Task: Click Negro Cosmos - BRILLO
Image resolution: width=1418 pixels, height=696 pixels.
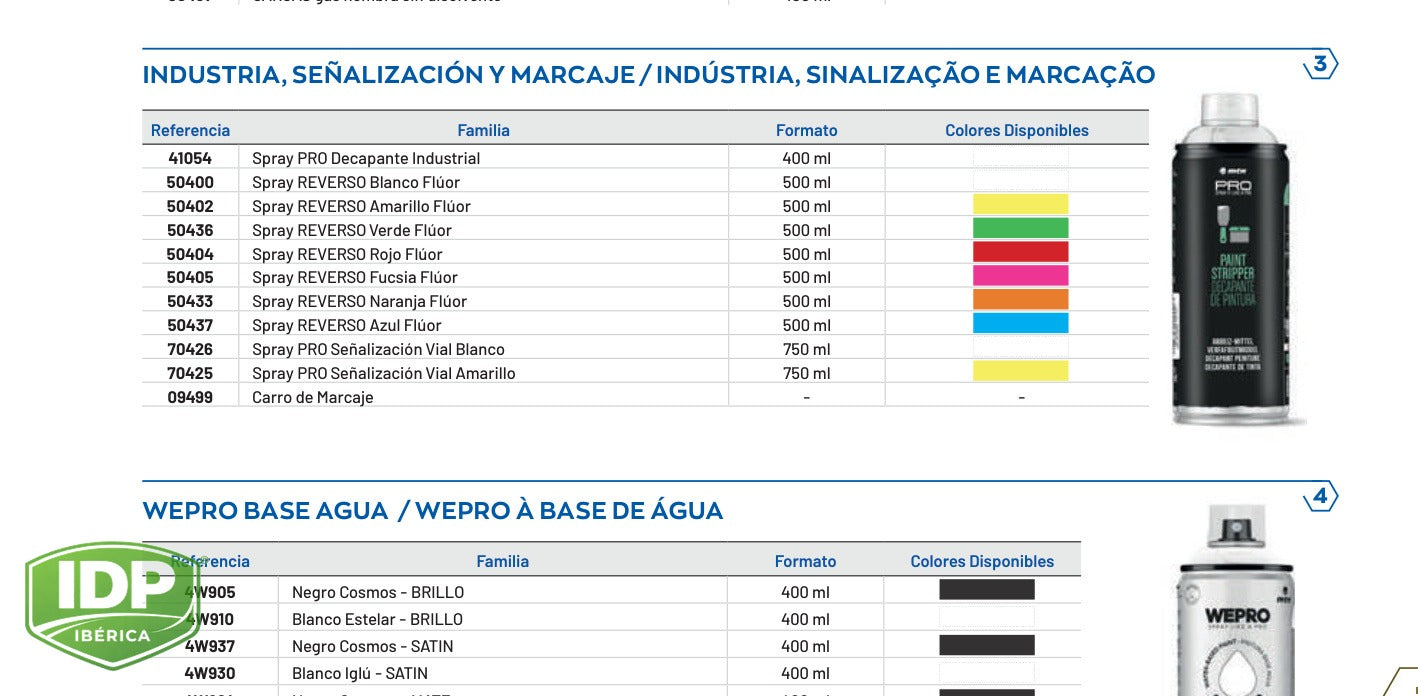Action: 377,592
